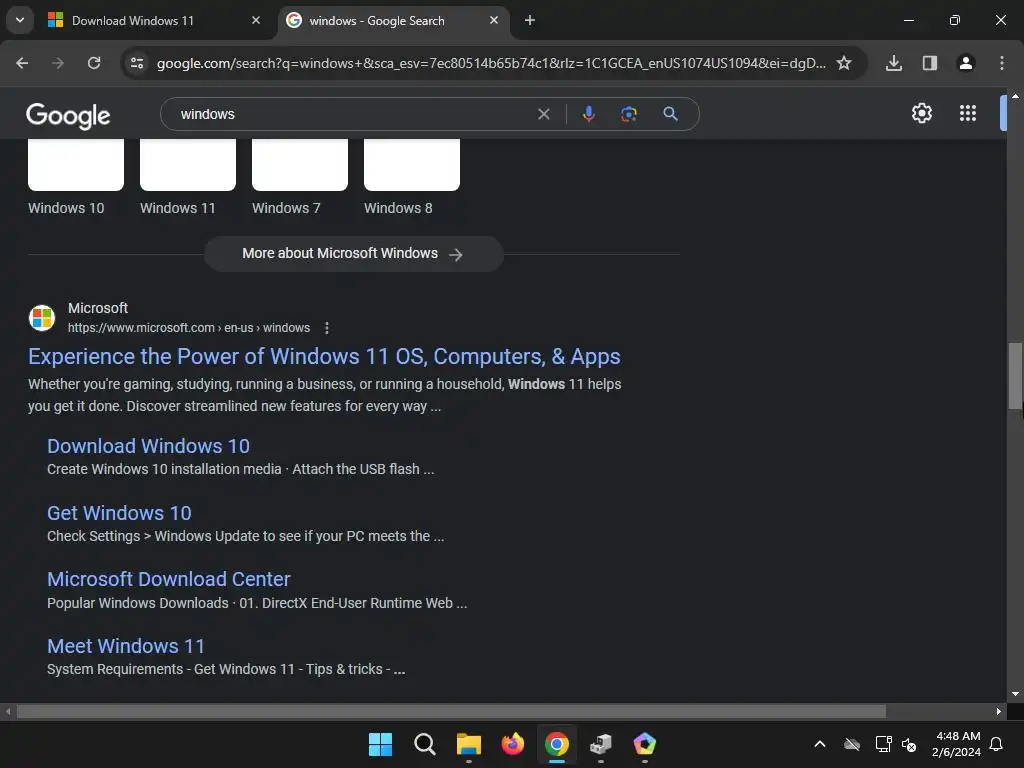
Task: Search by image with Google Lens icon
Action: [x=628, y=114]
